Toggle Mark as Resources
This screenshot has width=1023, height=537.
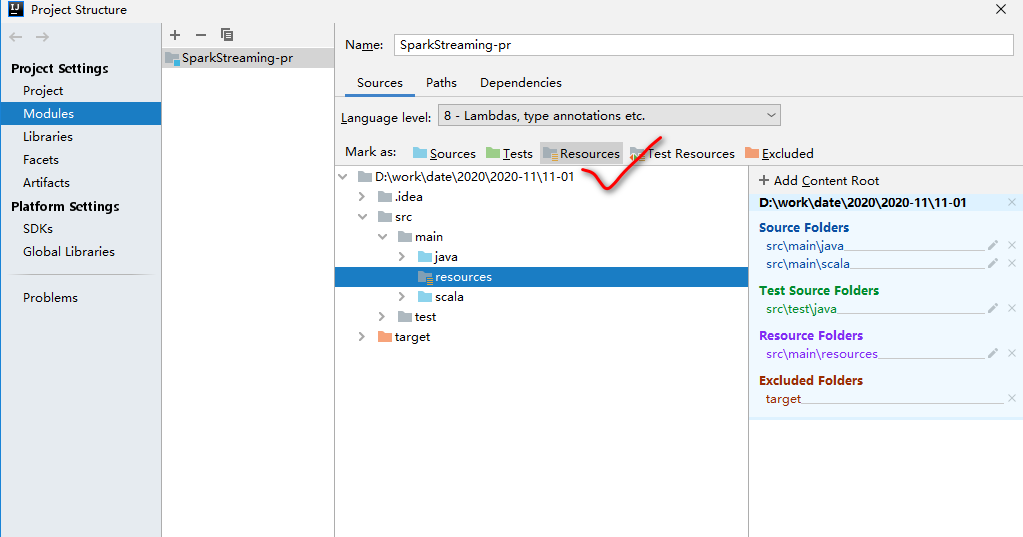(581, 153)
